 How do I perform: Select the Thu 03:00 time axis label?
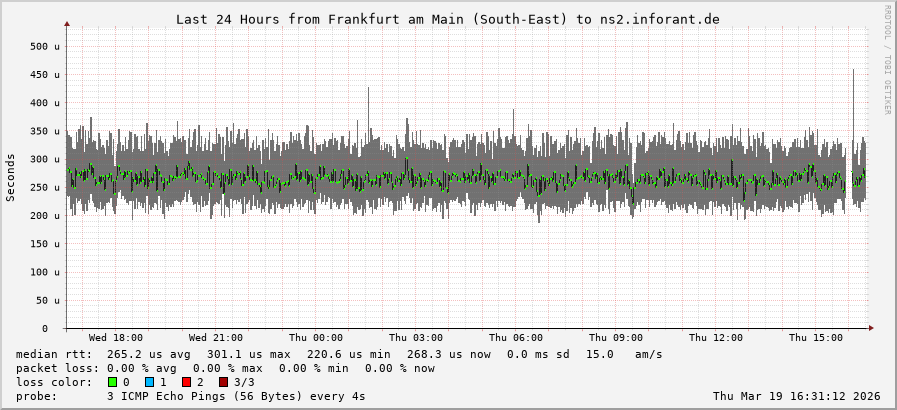click(415, 338)
